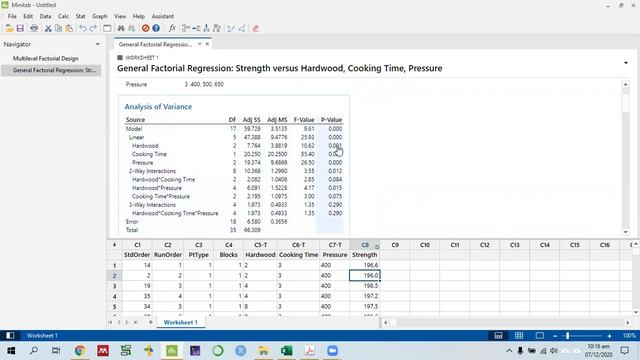640x360 pixels.
Task: Click the output pane scroll down arrow
Action: [626, 232]
